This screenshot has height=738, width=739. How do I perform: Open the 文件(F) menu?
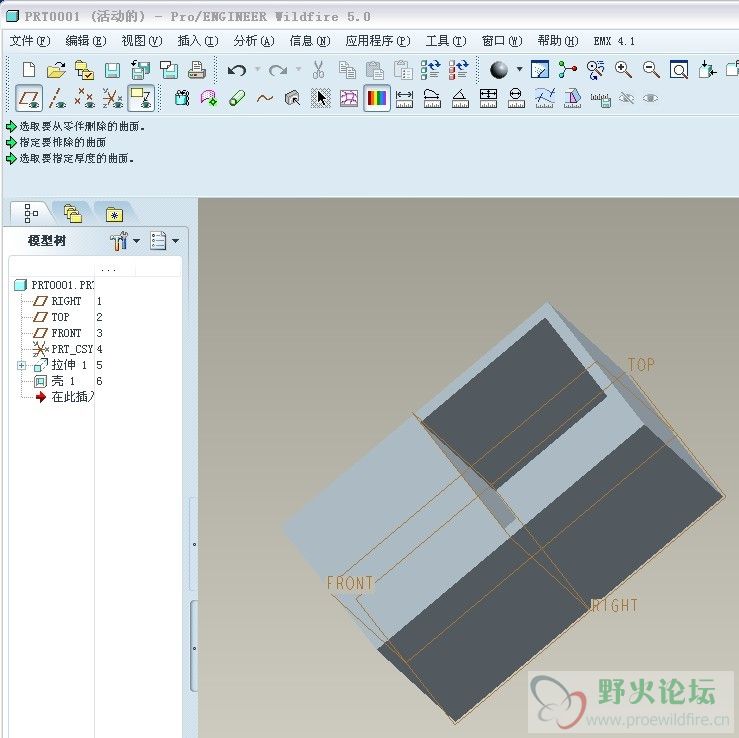[x=29, y=41]
